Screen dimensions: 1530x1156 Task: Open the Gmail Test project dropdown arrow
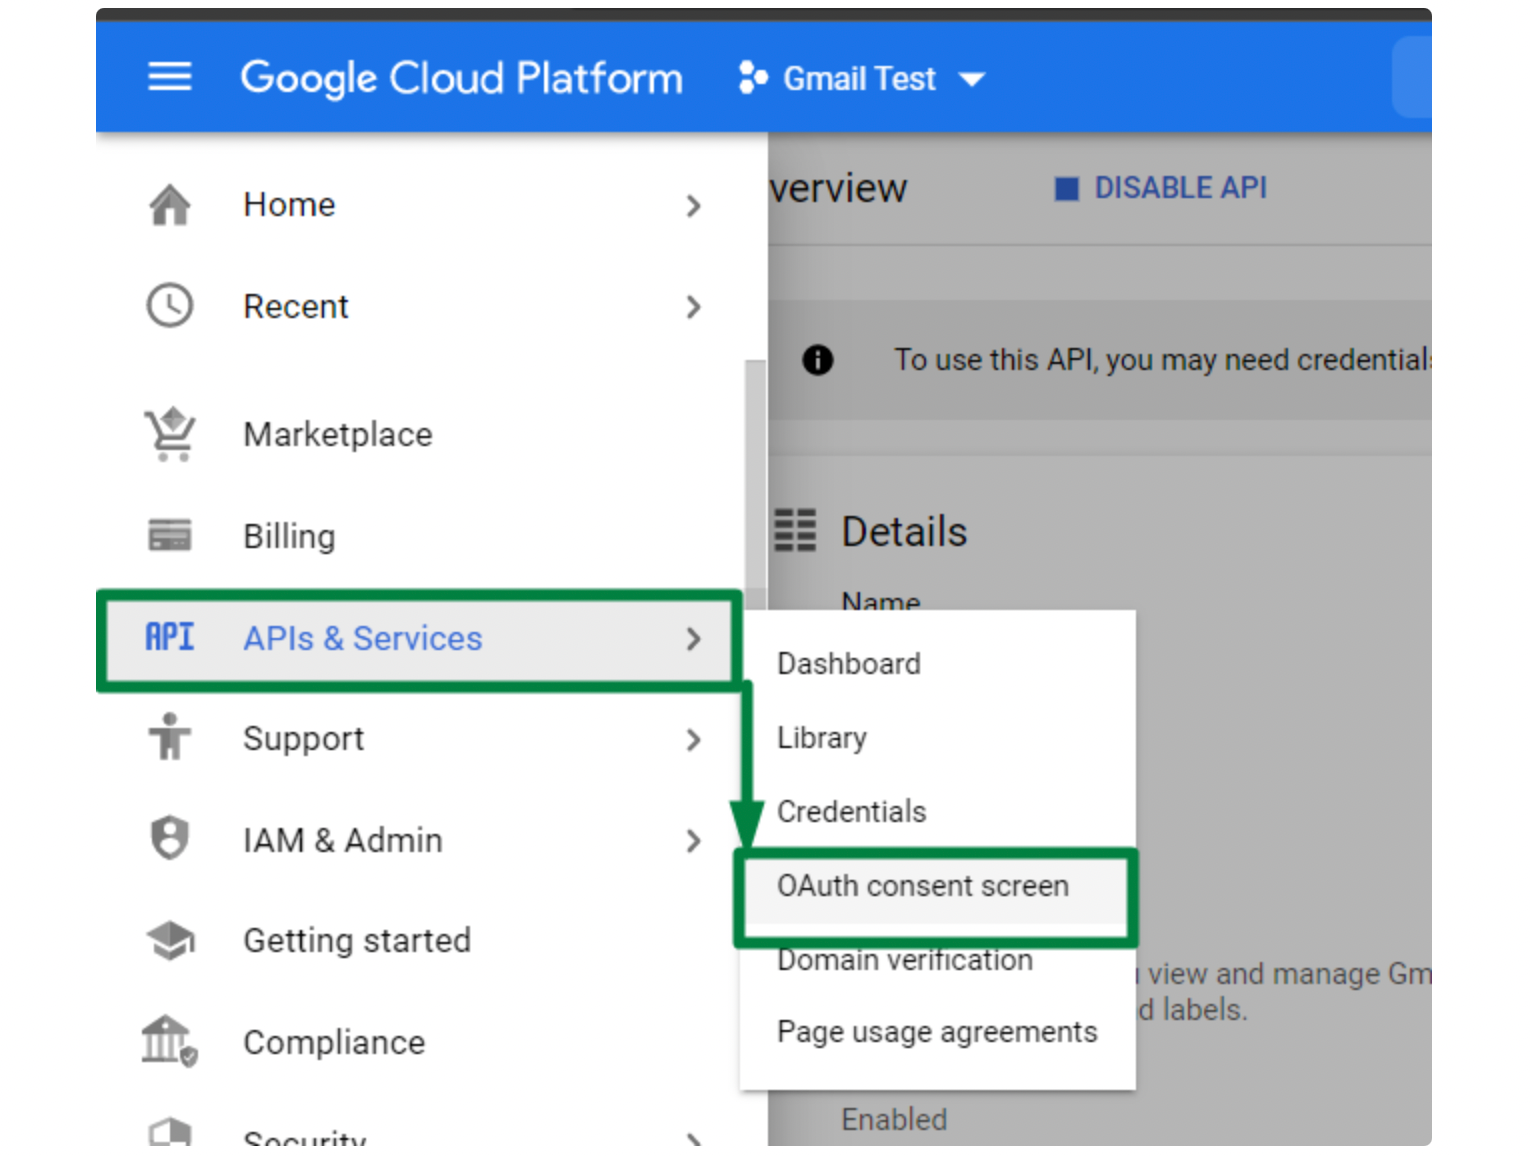point(972,79)
